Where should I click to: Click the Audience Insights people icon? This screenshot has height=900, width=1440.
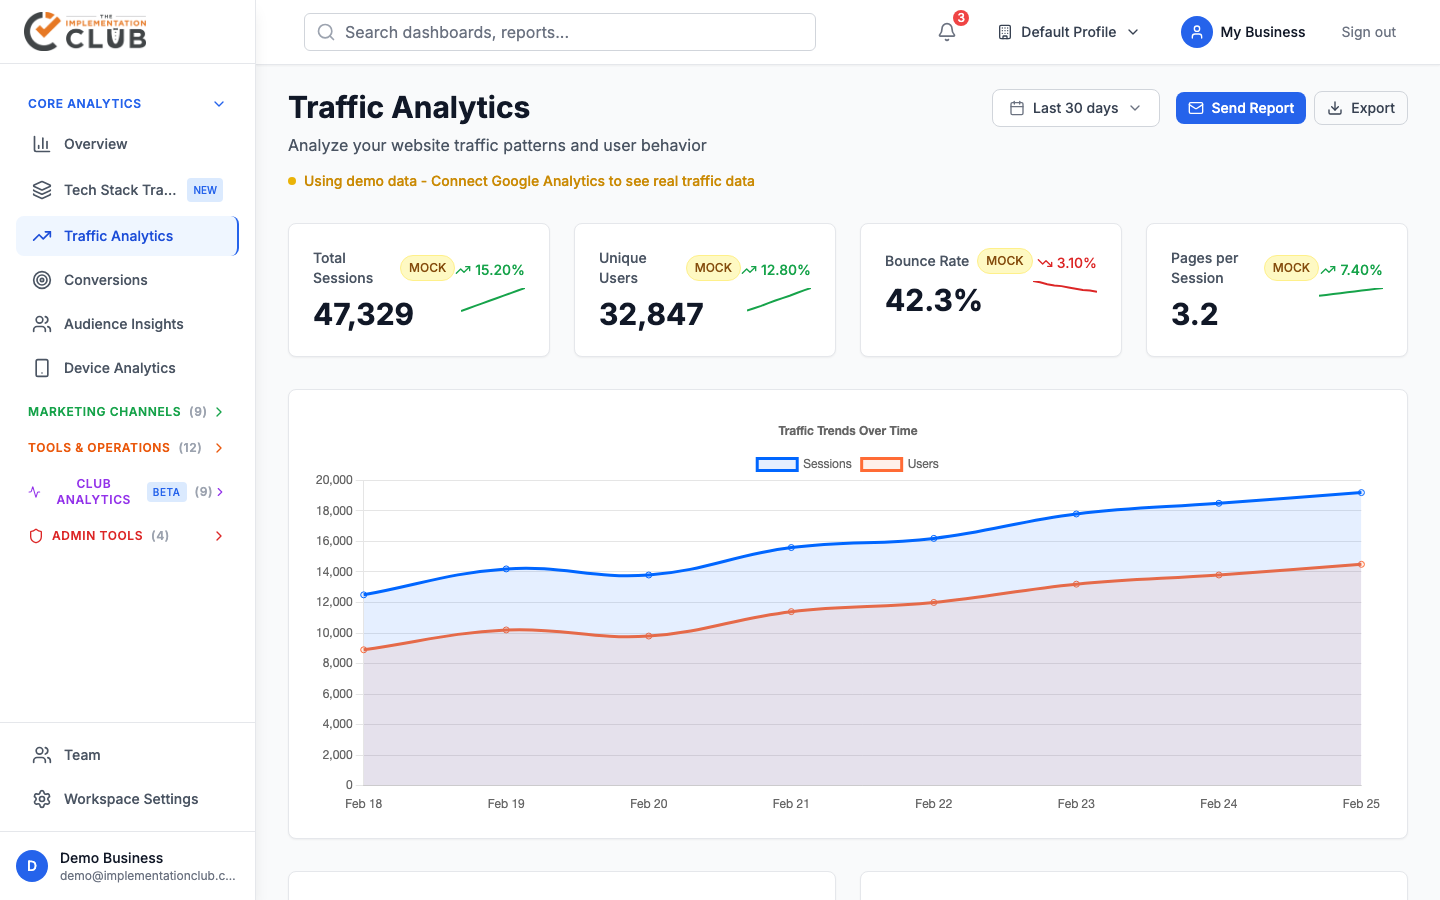(42, 324)
